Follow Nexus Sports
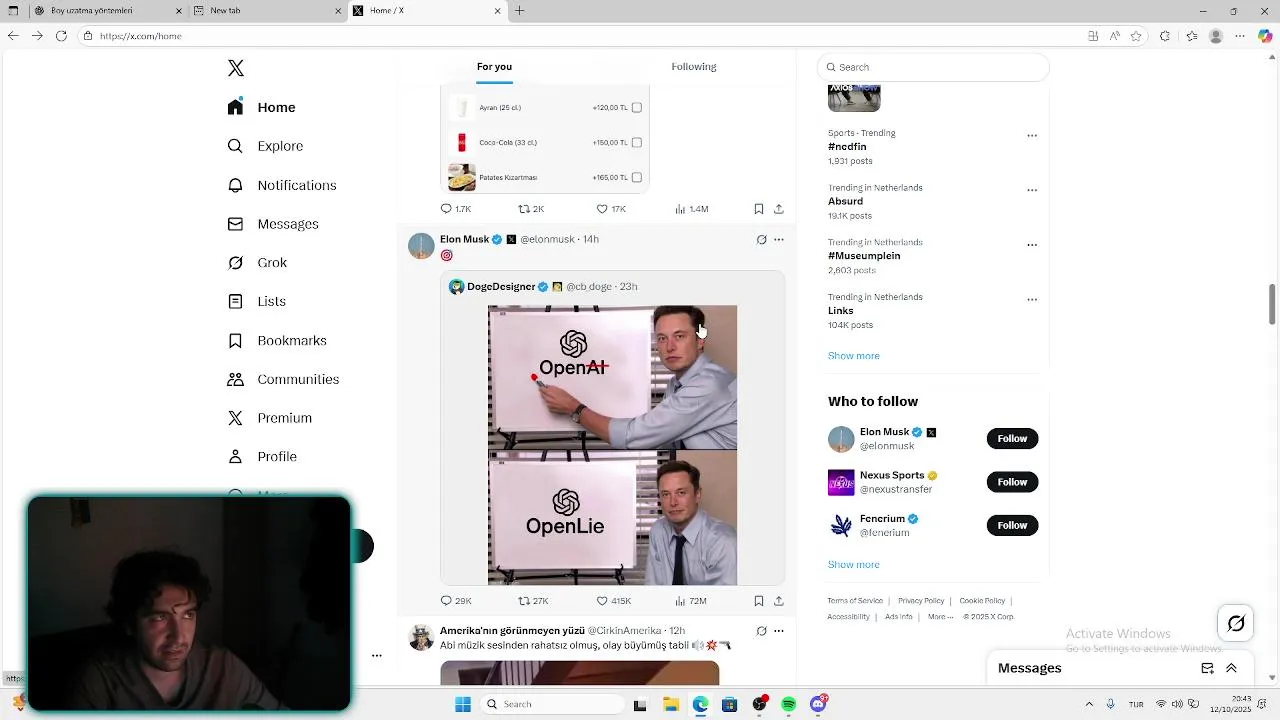The height and width of the screenshot is (720, 1280). coord(1012,482)
